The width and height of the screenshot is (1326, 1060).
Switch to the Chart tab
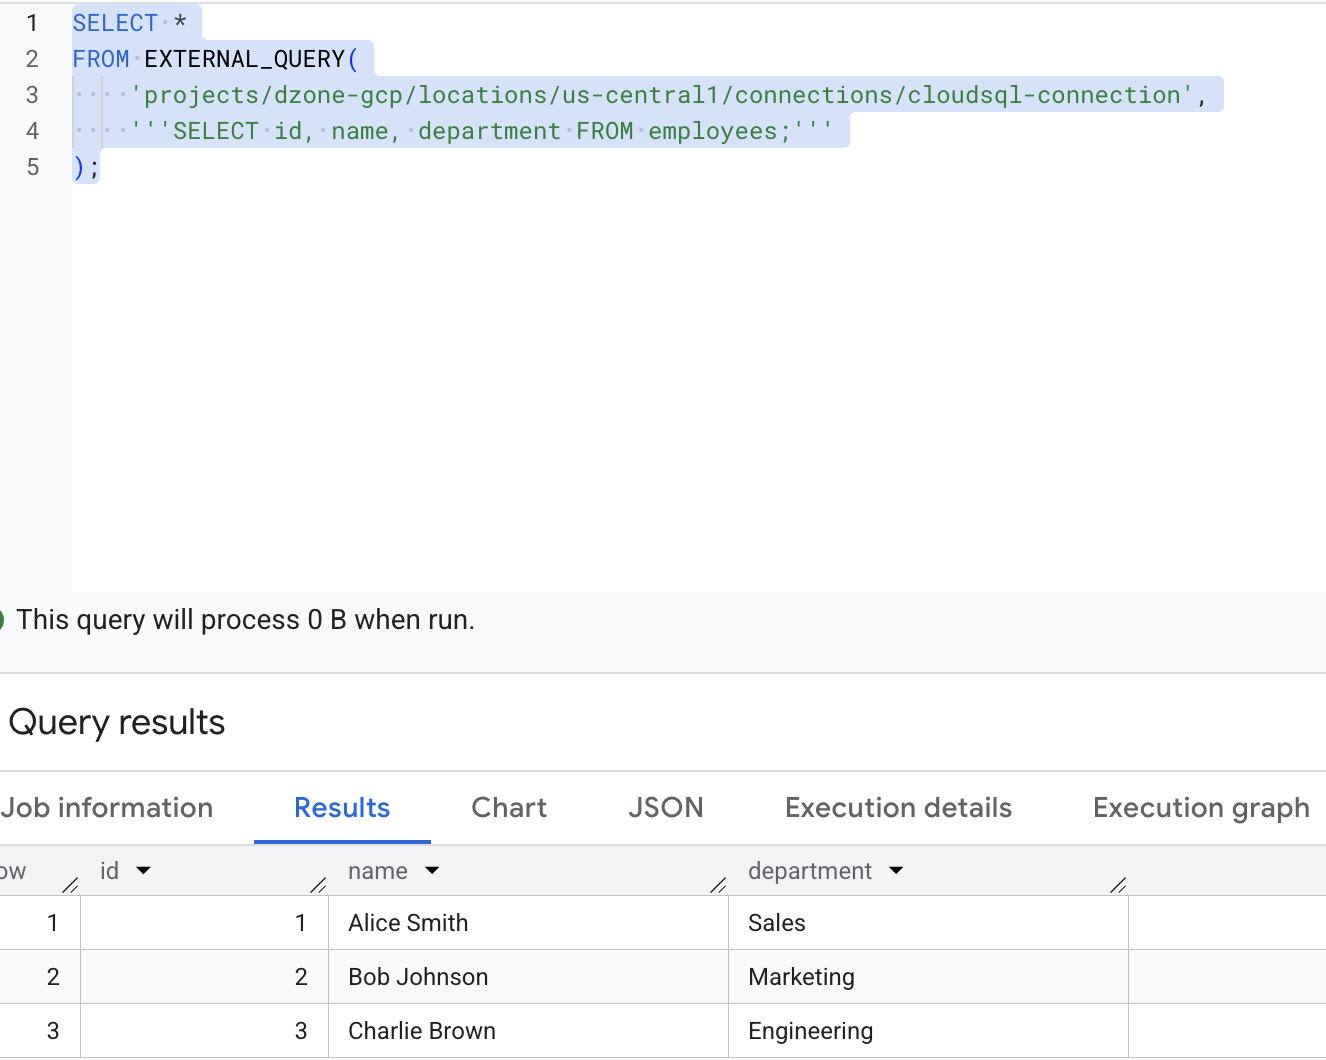[509, 808]
